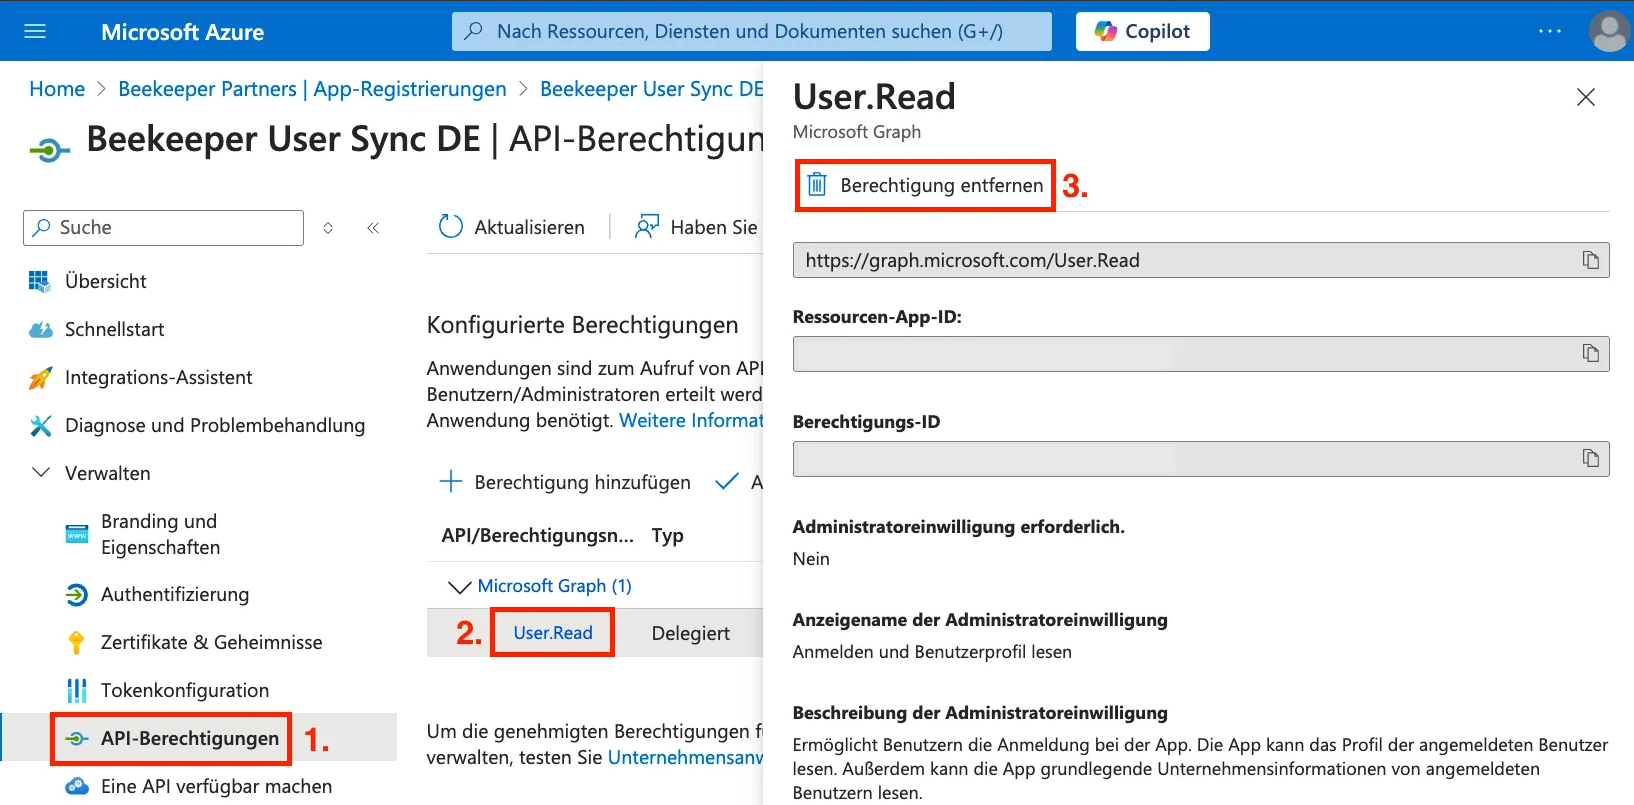
Task: Click the Diagnose tools icon
Action: [40, 425]
